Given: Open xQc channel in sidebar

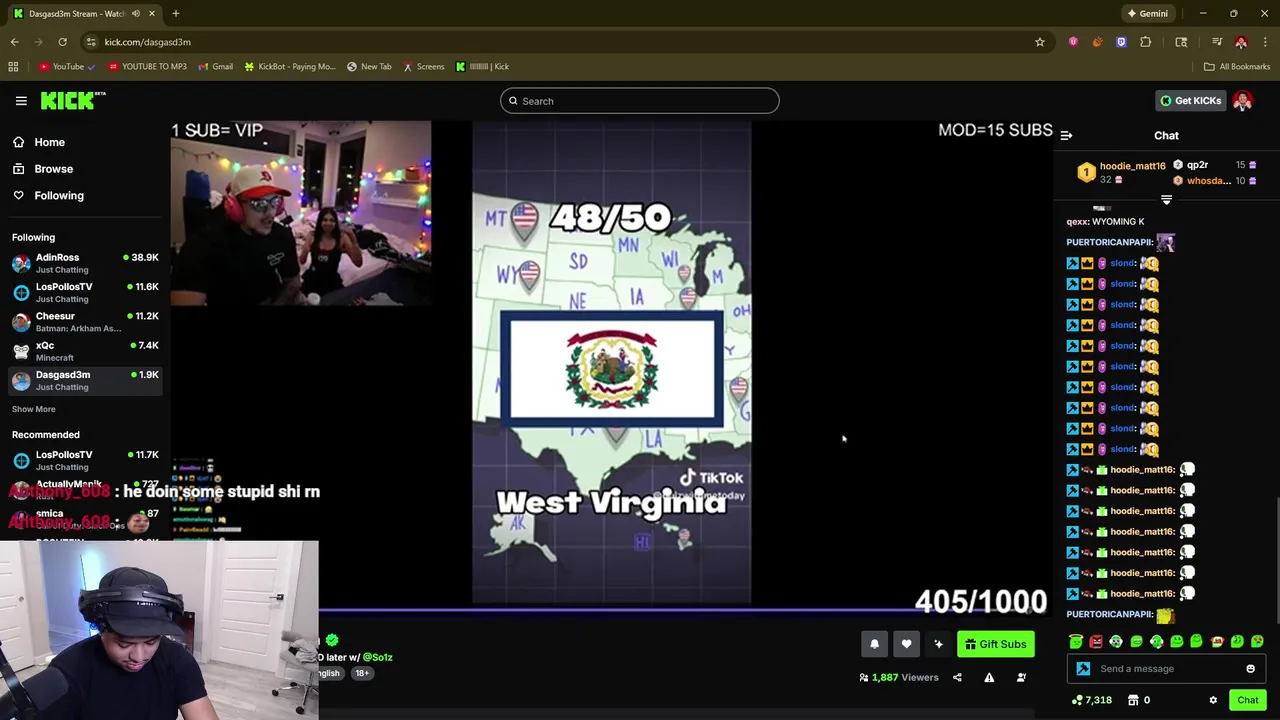Looking at the screenshot, I should tap(85, 351).
